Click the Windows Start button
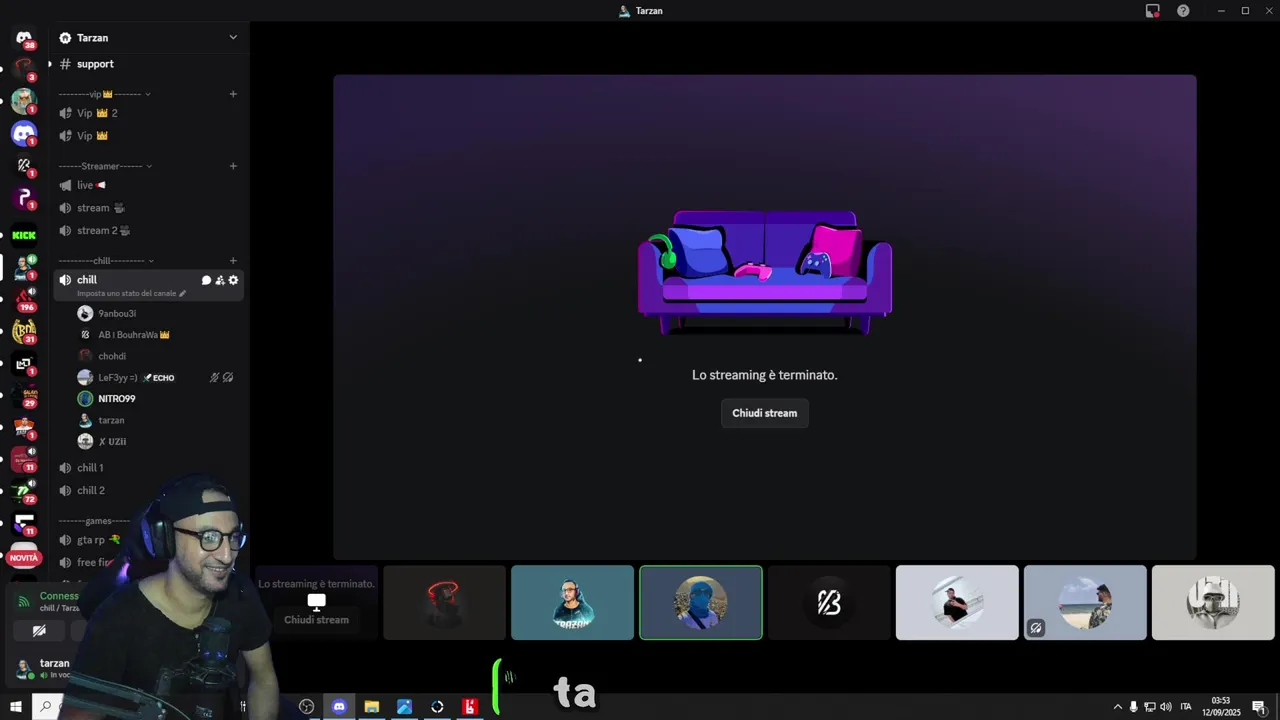 point(16,706)
